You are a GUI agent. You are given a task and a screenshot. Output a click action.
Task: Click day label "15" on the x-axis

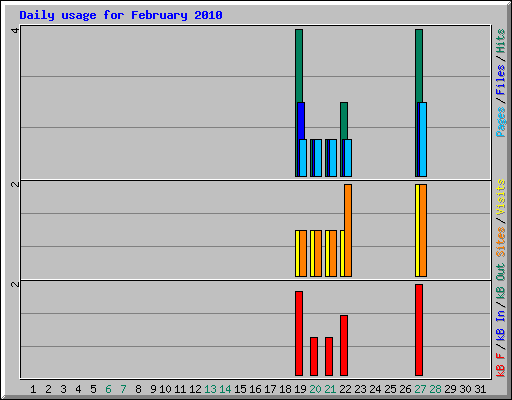click(240, 389)
